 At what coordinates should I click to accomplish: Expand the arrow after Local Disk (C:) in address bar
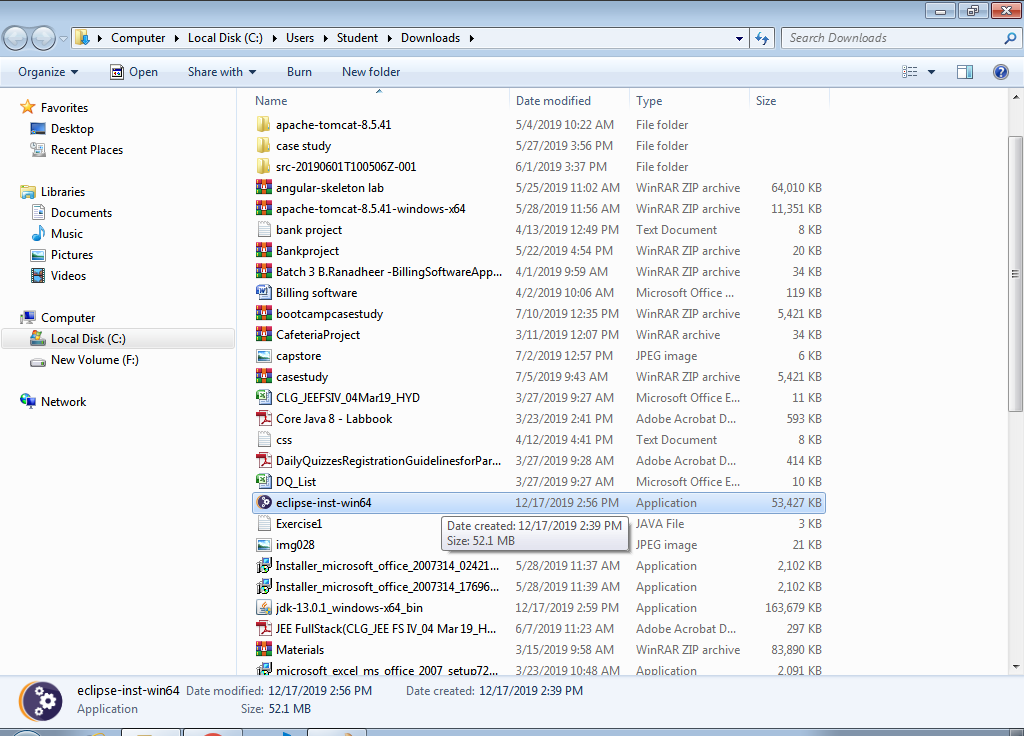(274, 39)
